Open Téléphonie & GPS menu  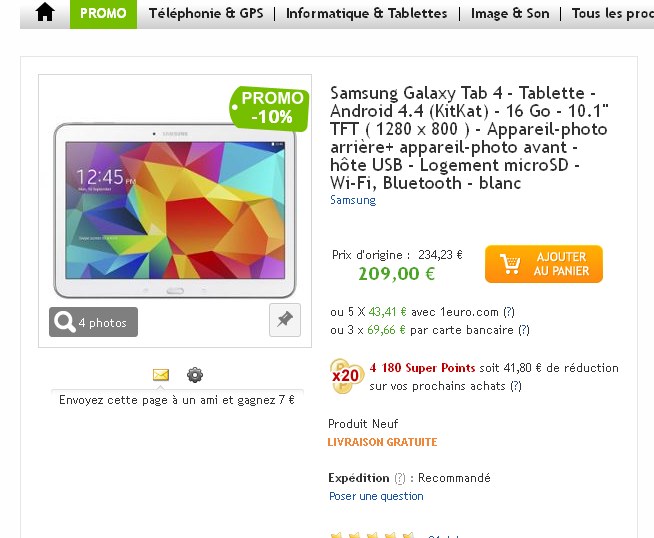click(205, 14)
